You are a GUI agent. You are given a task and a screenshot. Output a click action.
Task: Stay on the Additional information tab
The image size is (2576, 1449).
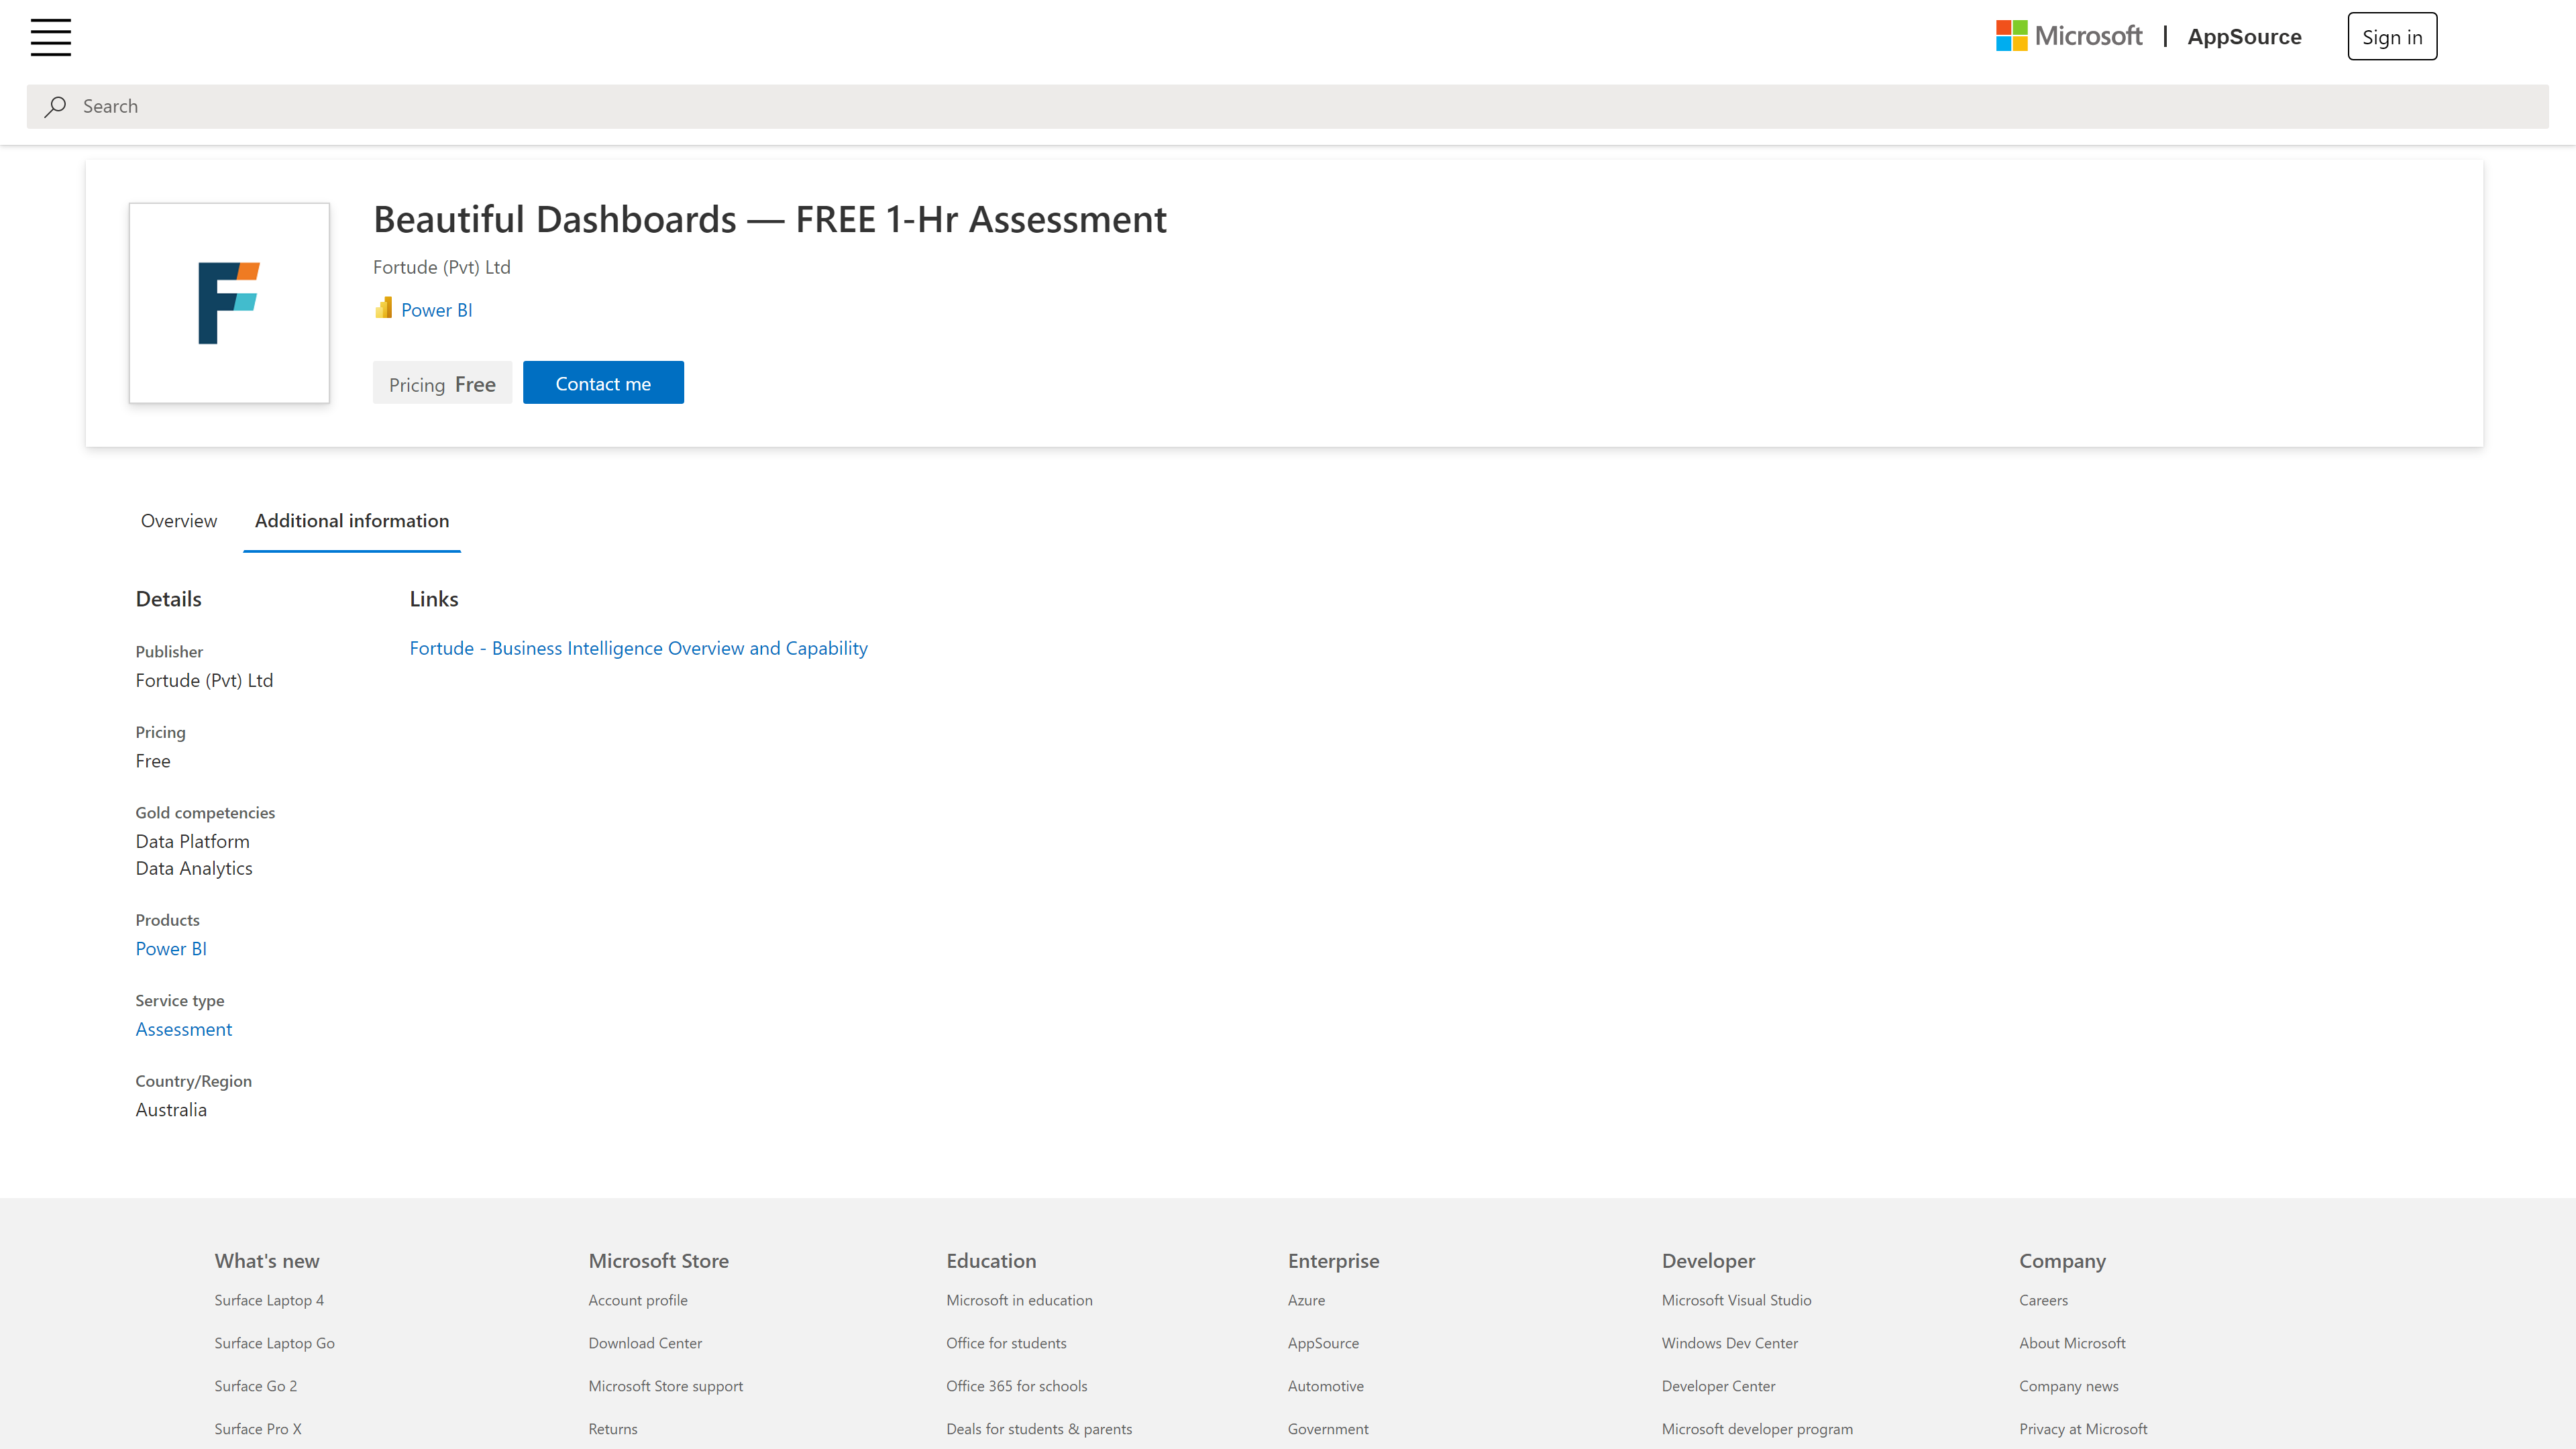click(x=351, y=521)
